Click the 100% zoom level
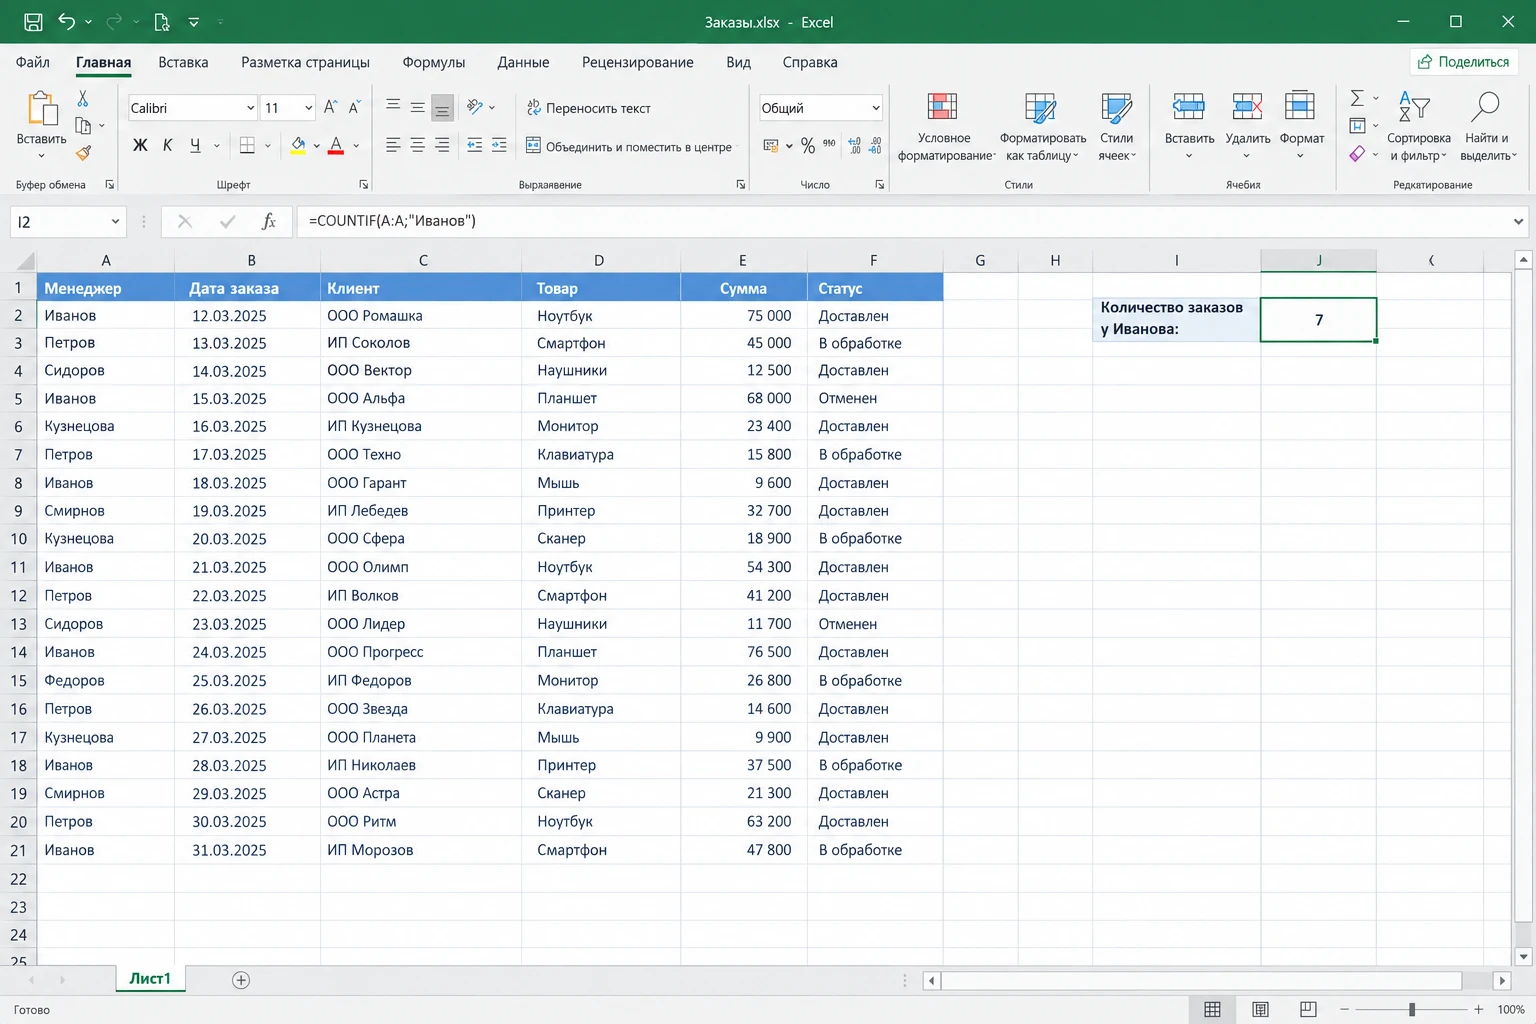 click(1511, 1009)
